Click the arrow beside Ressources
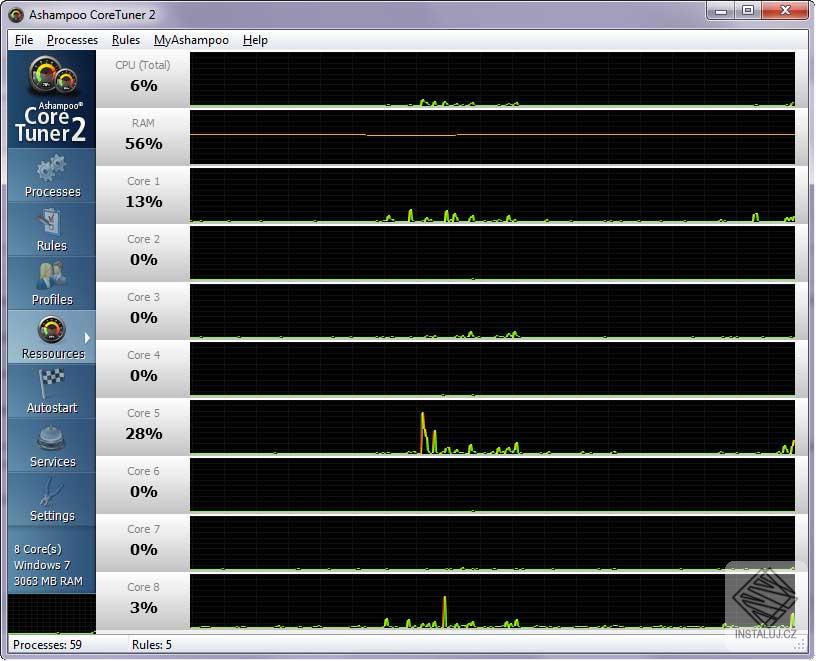 pos(87,338)
